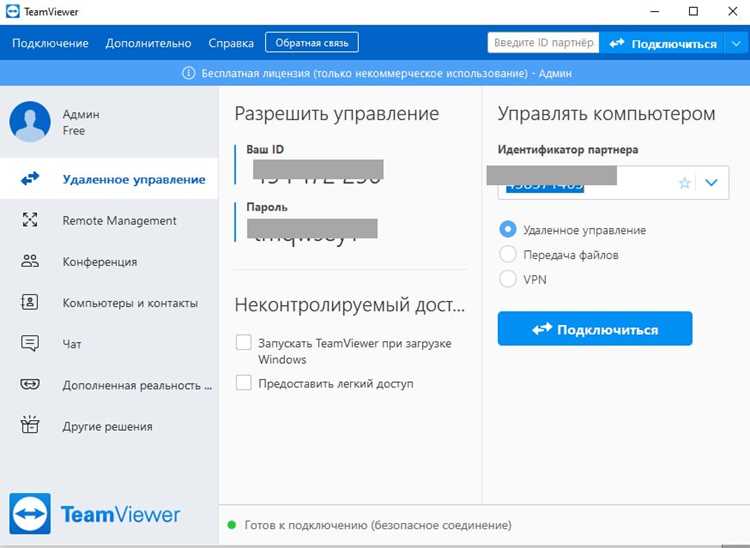The image size is (750, 548).
Task: Click the Ваш ID value
Action: [318, 172]
